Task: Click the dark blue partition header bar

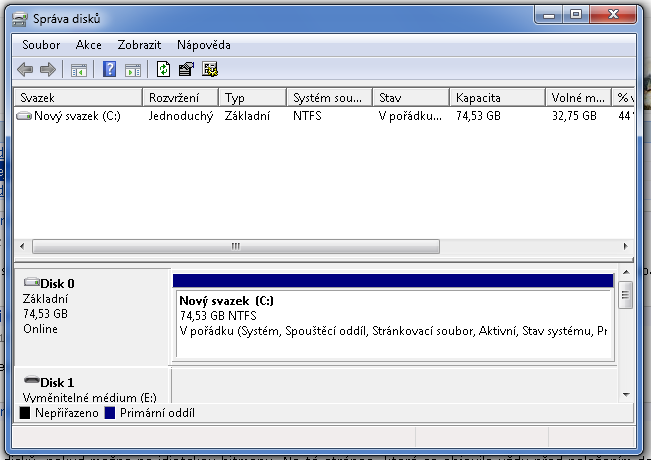Action: pos(393,281)
